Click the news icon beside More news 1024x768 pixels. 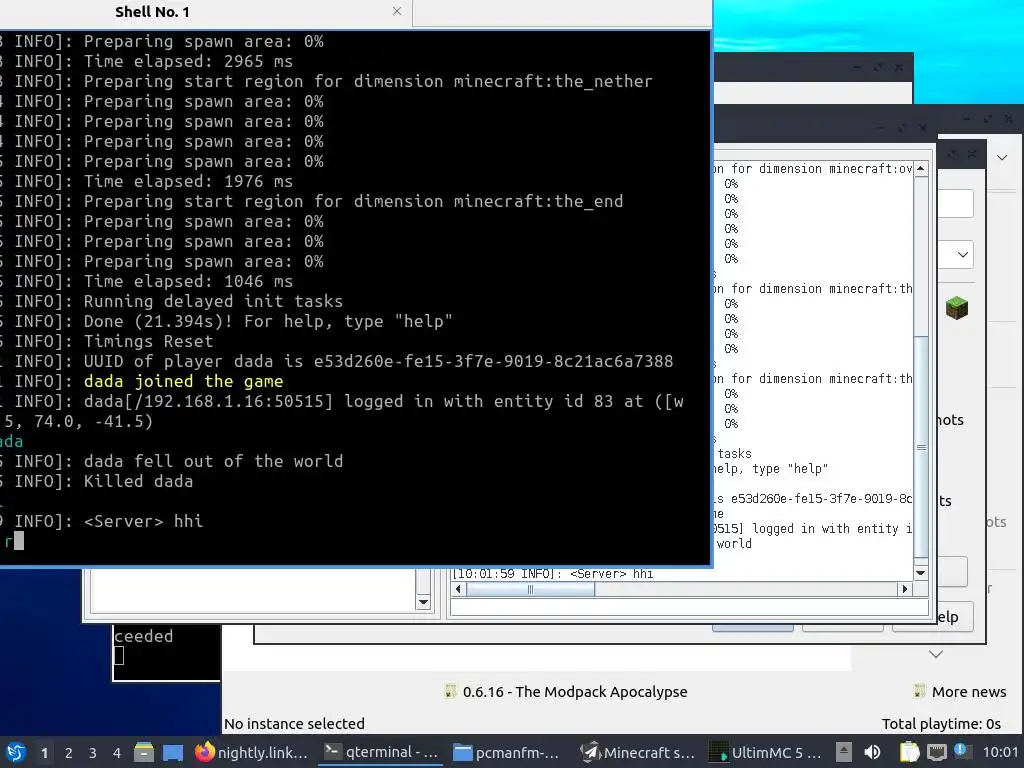(920, 692)
